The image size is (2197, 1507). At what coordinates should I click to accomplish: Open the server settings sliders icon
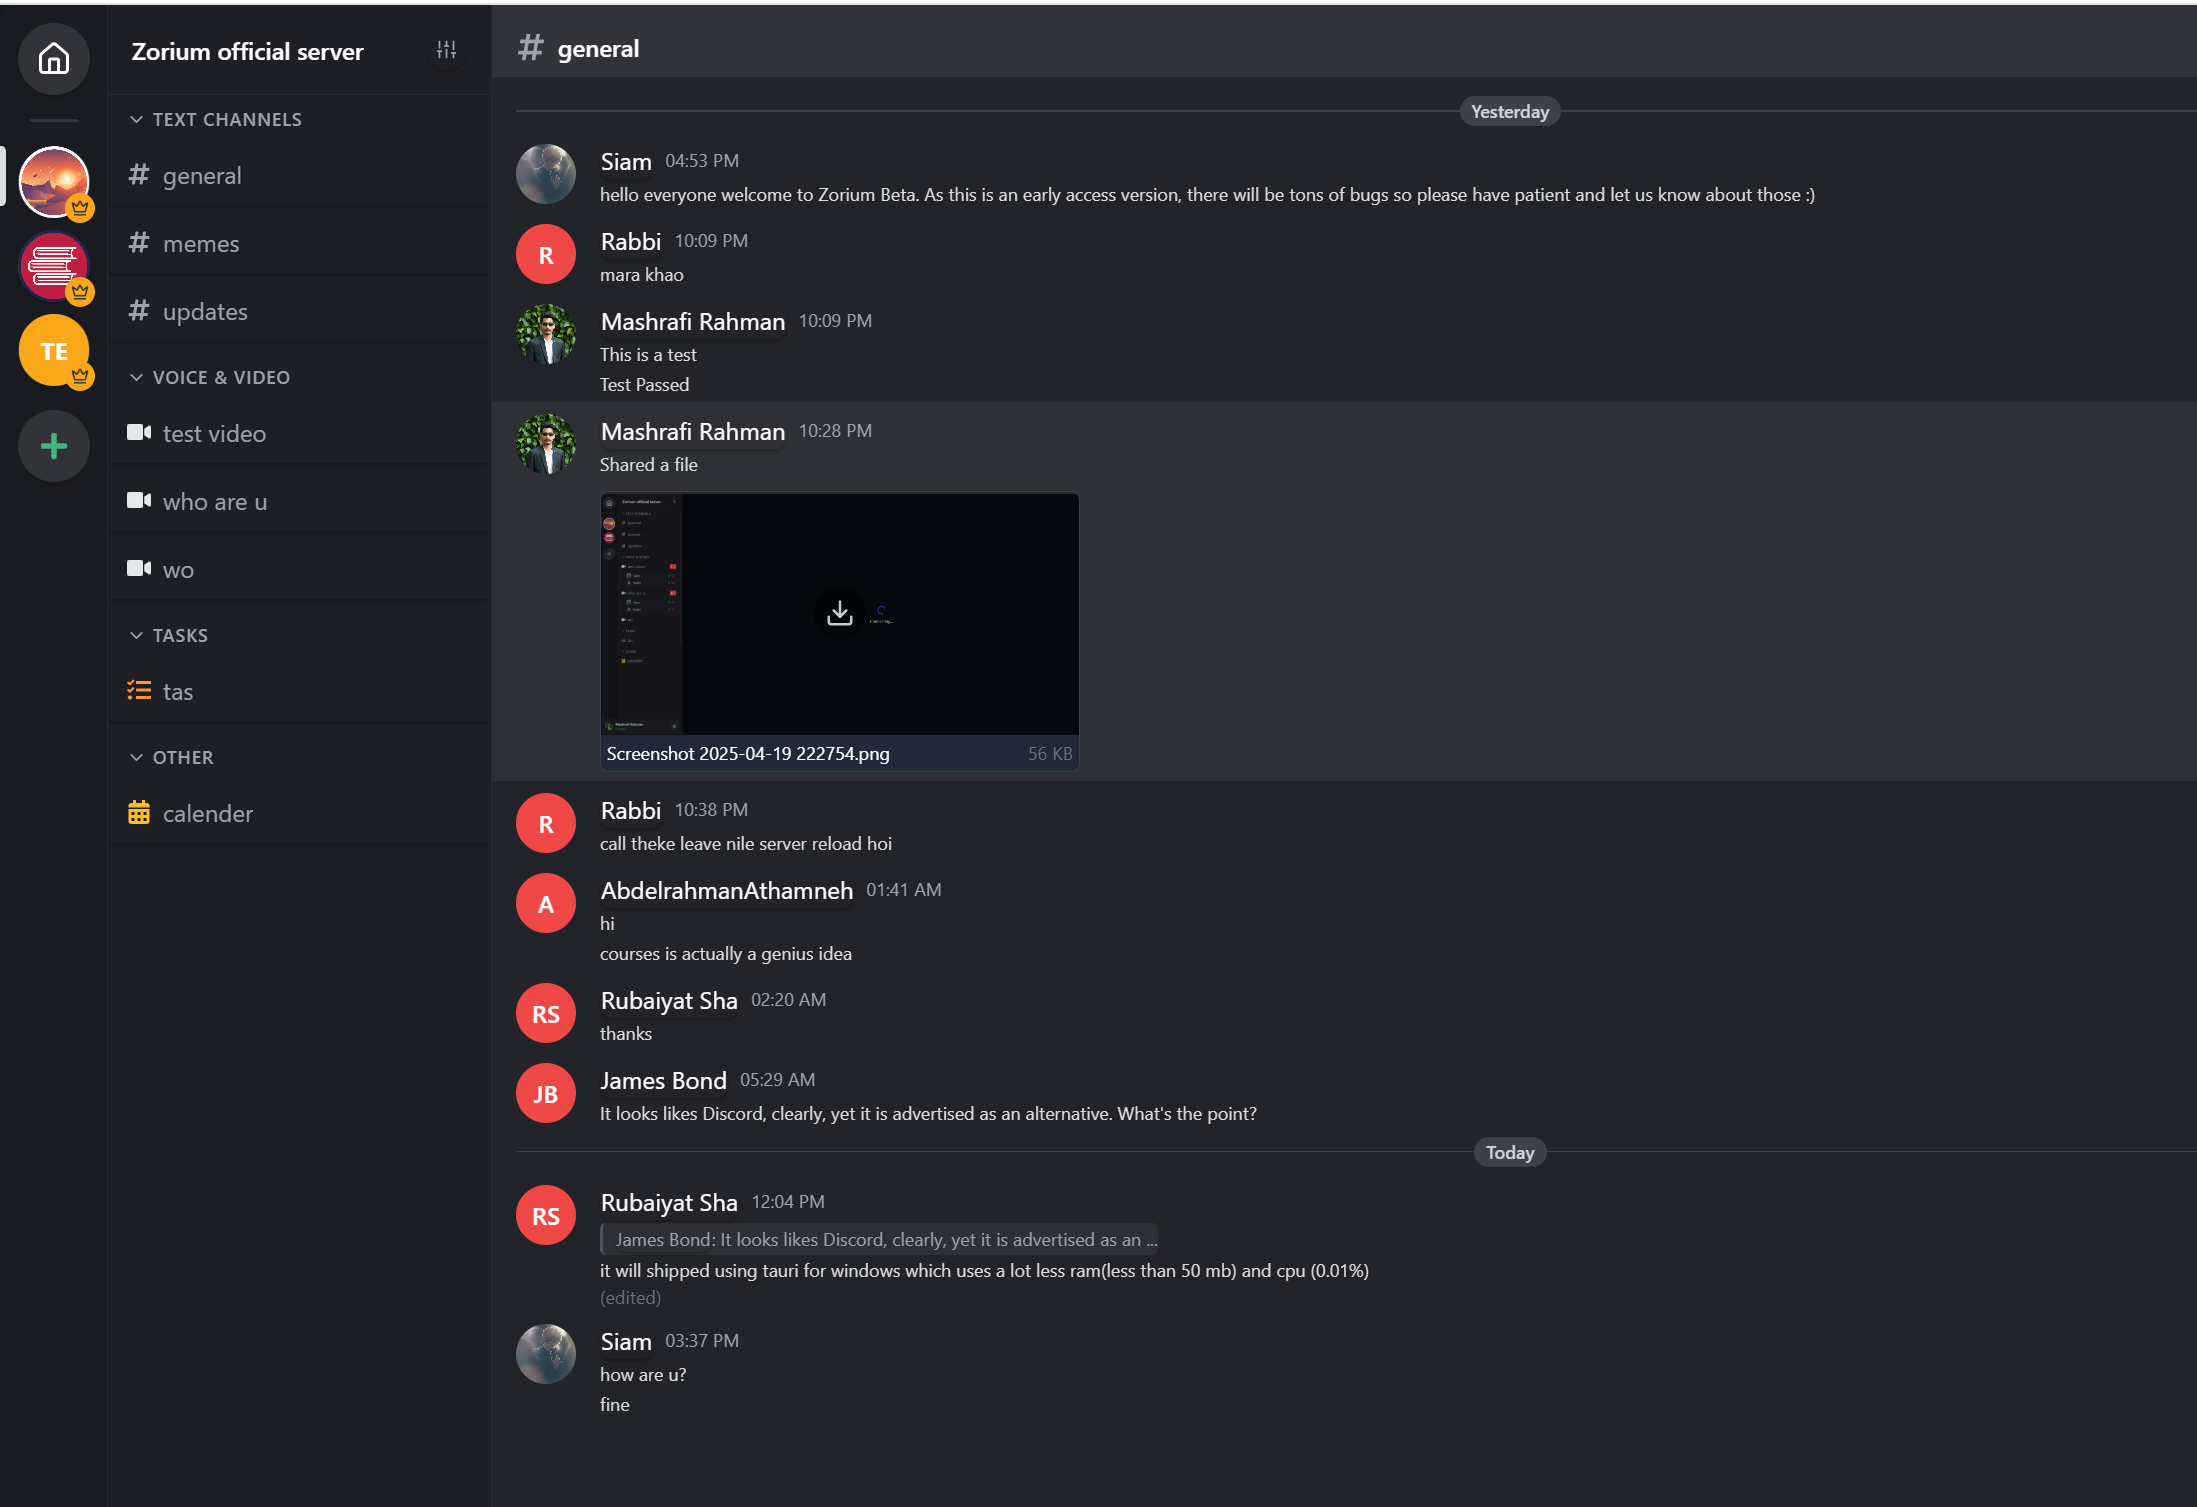[x=446, y=50]
